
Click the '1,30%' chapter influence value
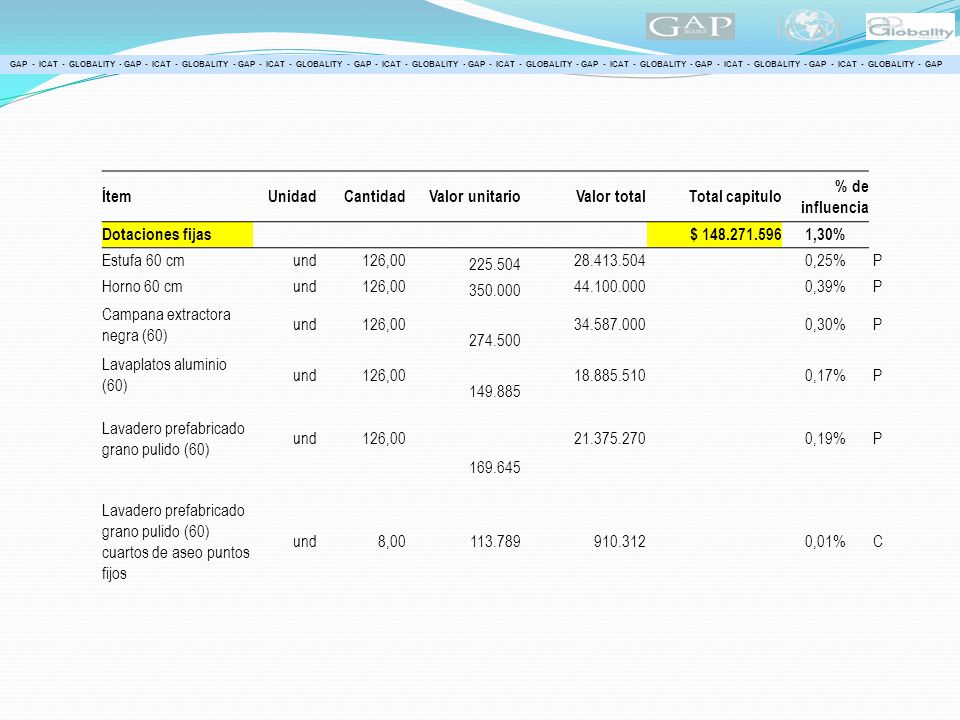pos(825,234)
